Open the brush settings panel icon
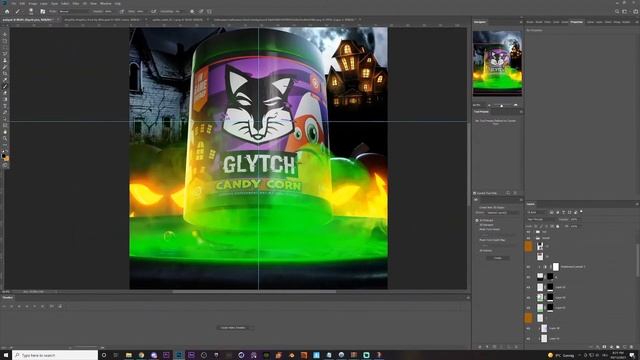This screenshot has width=640, height=360. 43,11
